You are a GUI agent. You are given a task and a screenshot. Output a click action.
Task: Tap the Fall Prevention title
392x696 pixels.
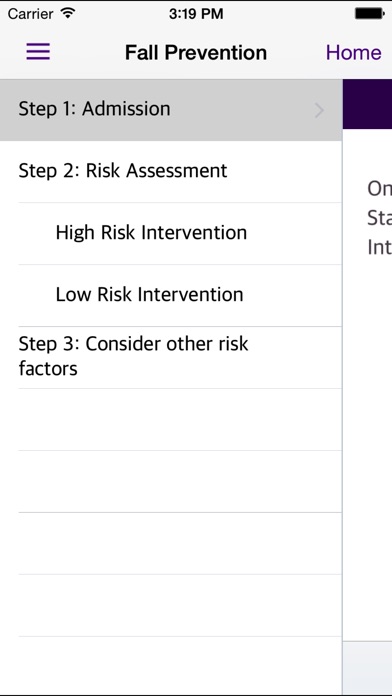(196, 52)
